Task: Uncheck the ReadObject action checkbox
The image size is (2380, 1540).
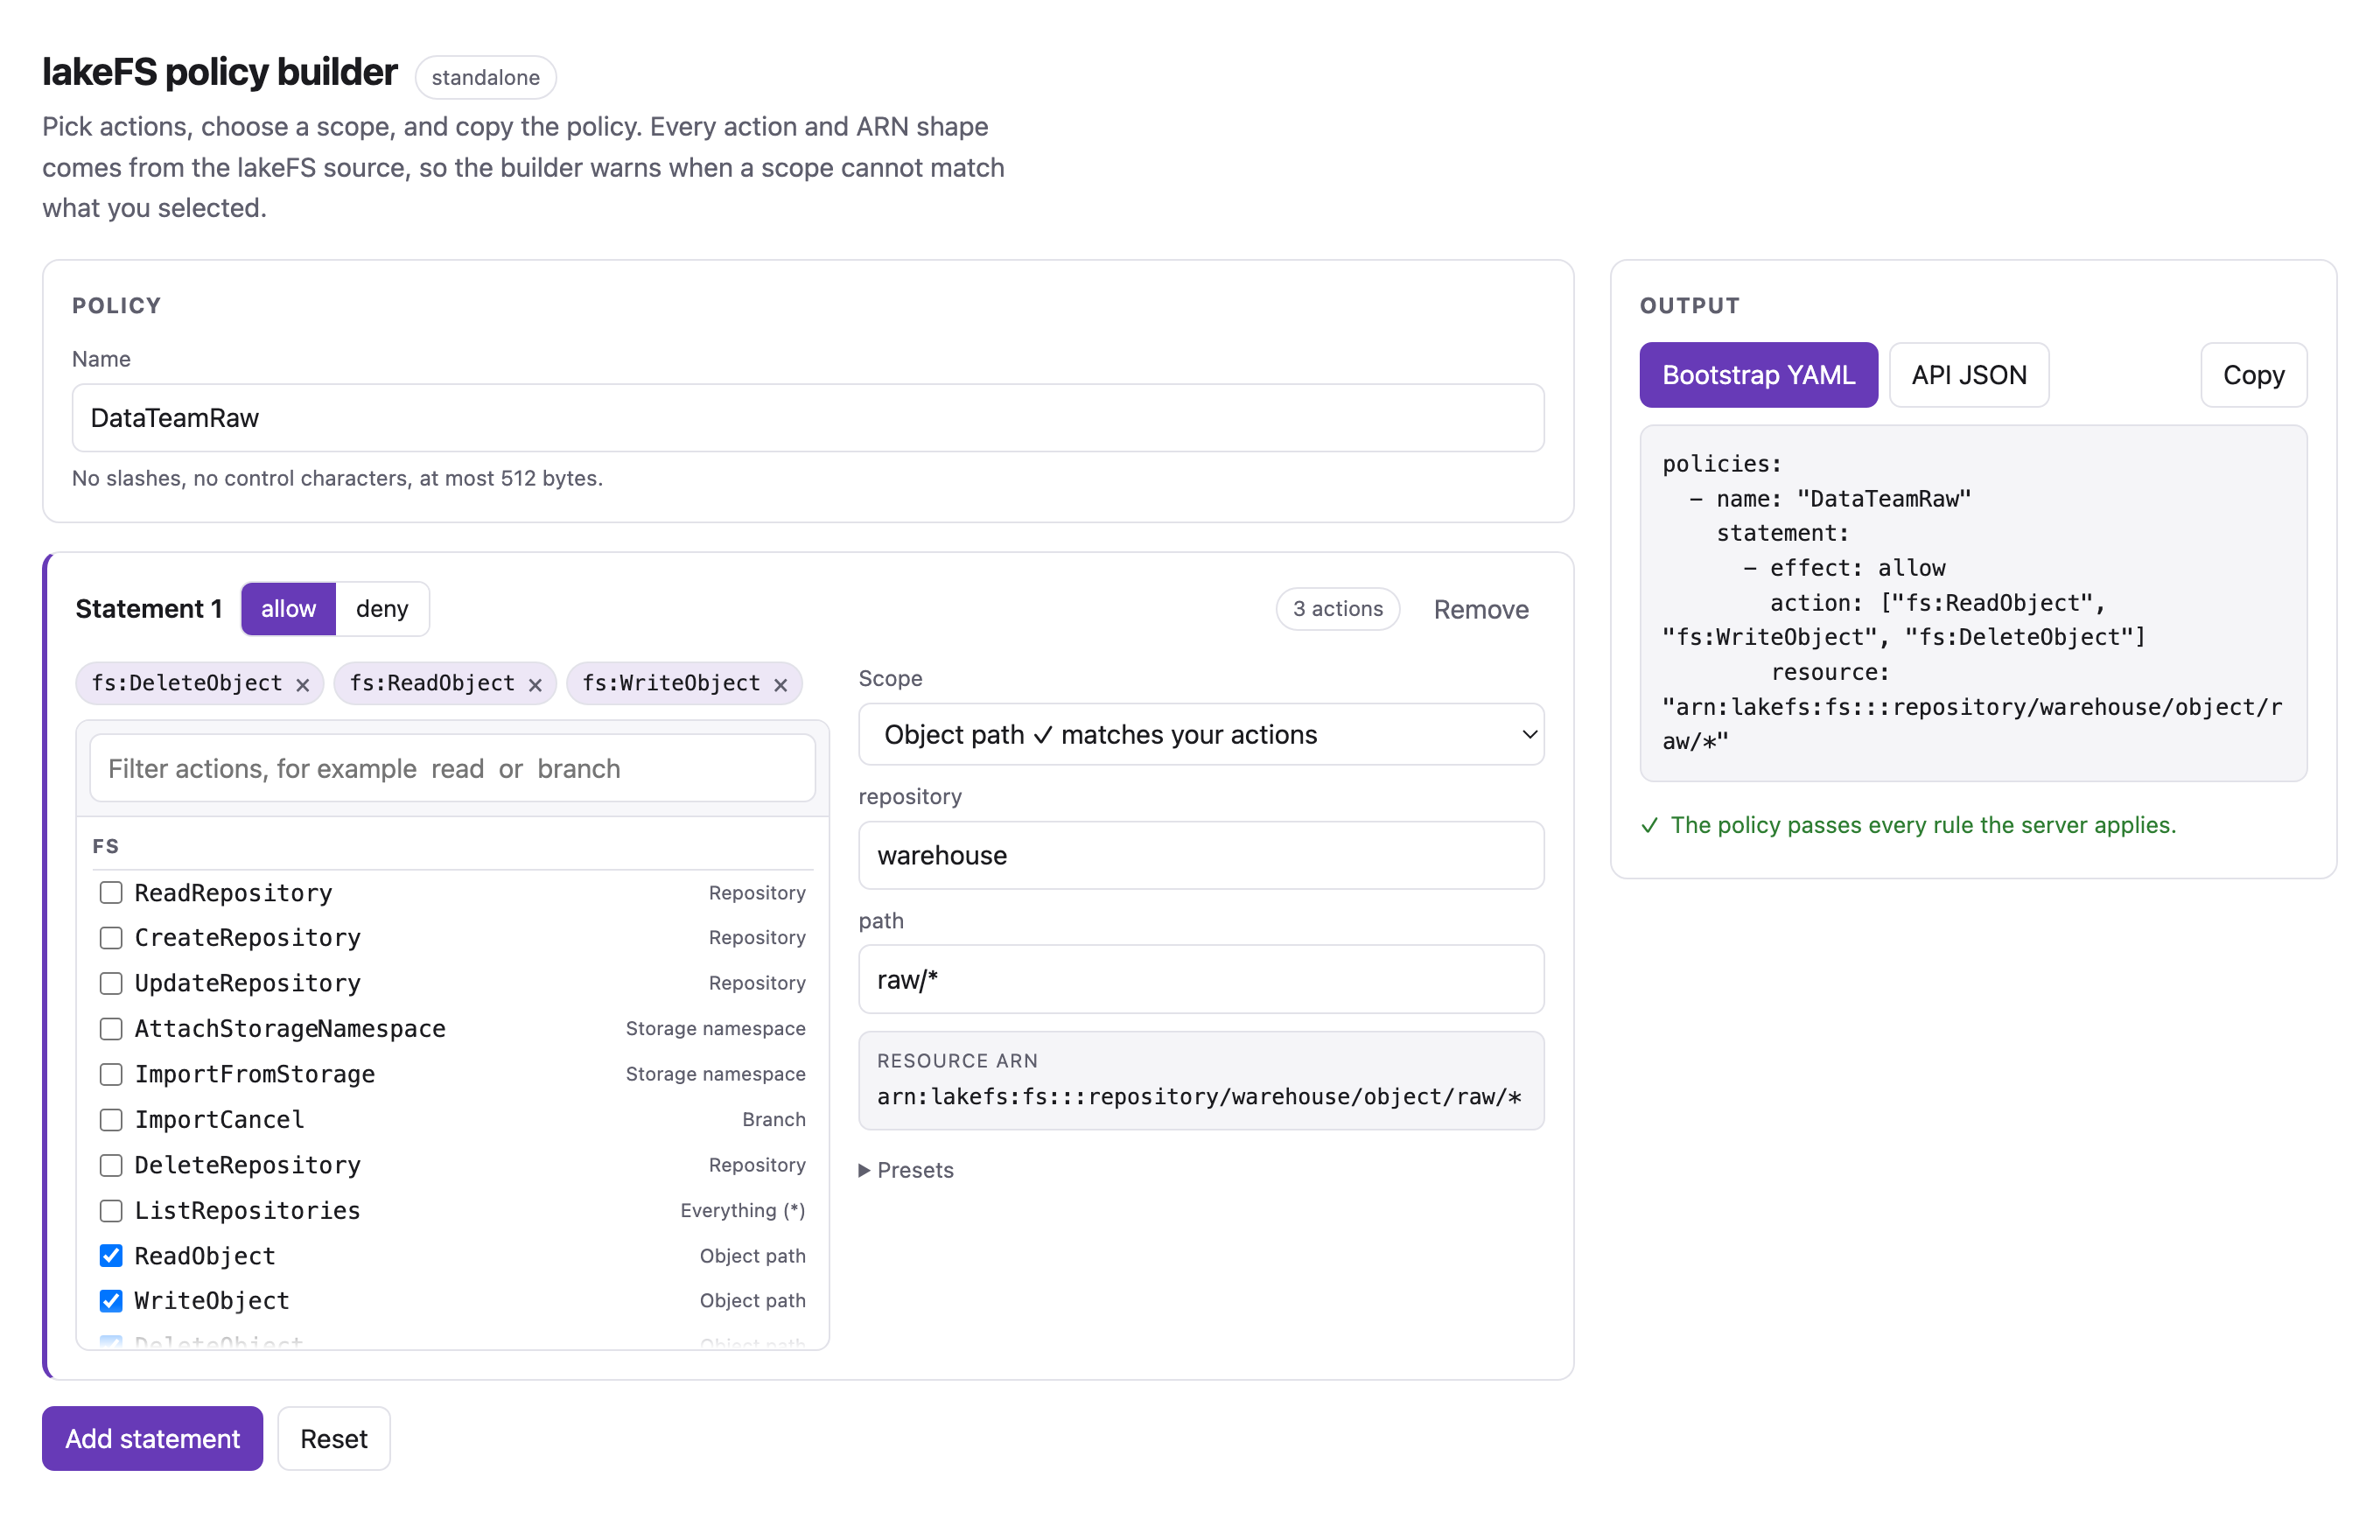Action: coord(111,1256)
